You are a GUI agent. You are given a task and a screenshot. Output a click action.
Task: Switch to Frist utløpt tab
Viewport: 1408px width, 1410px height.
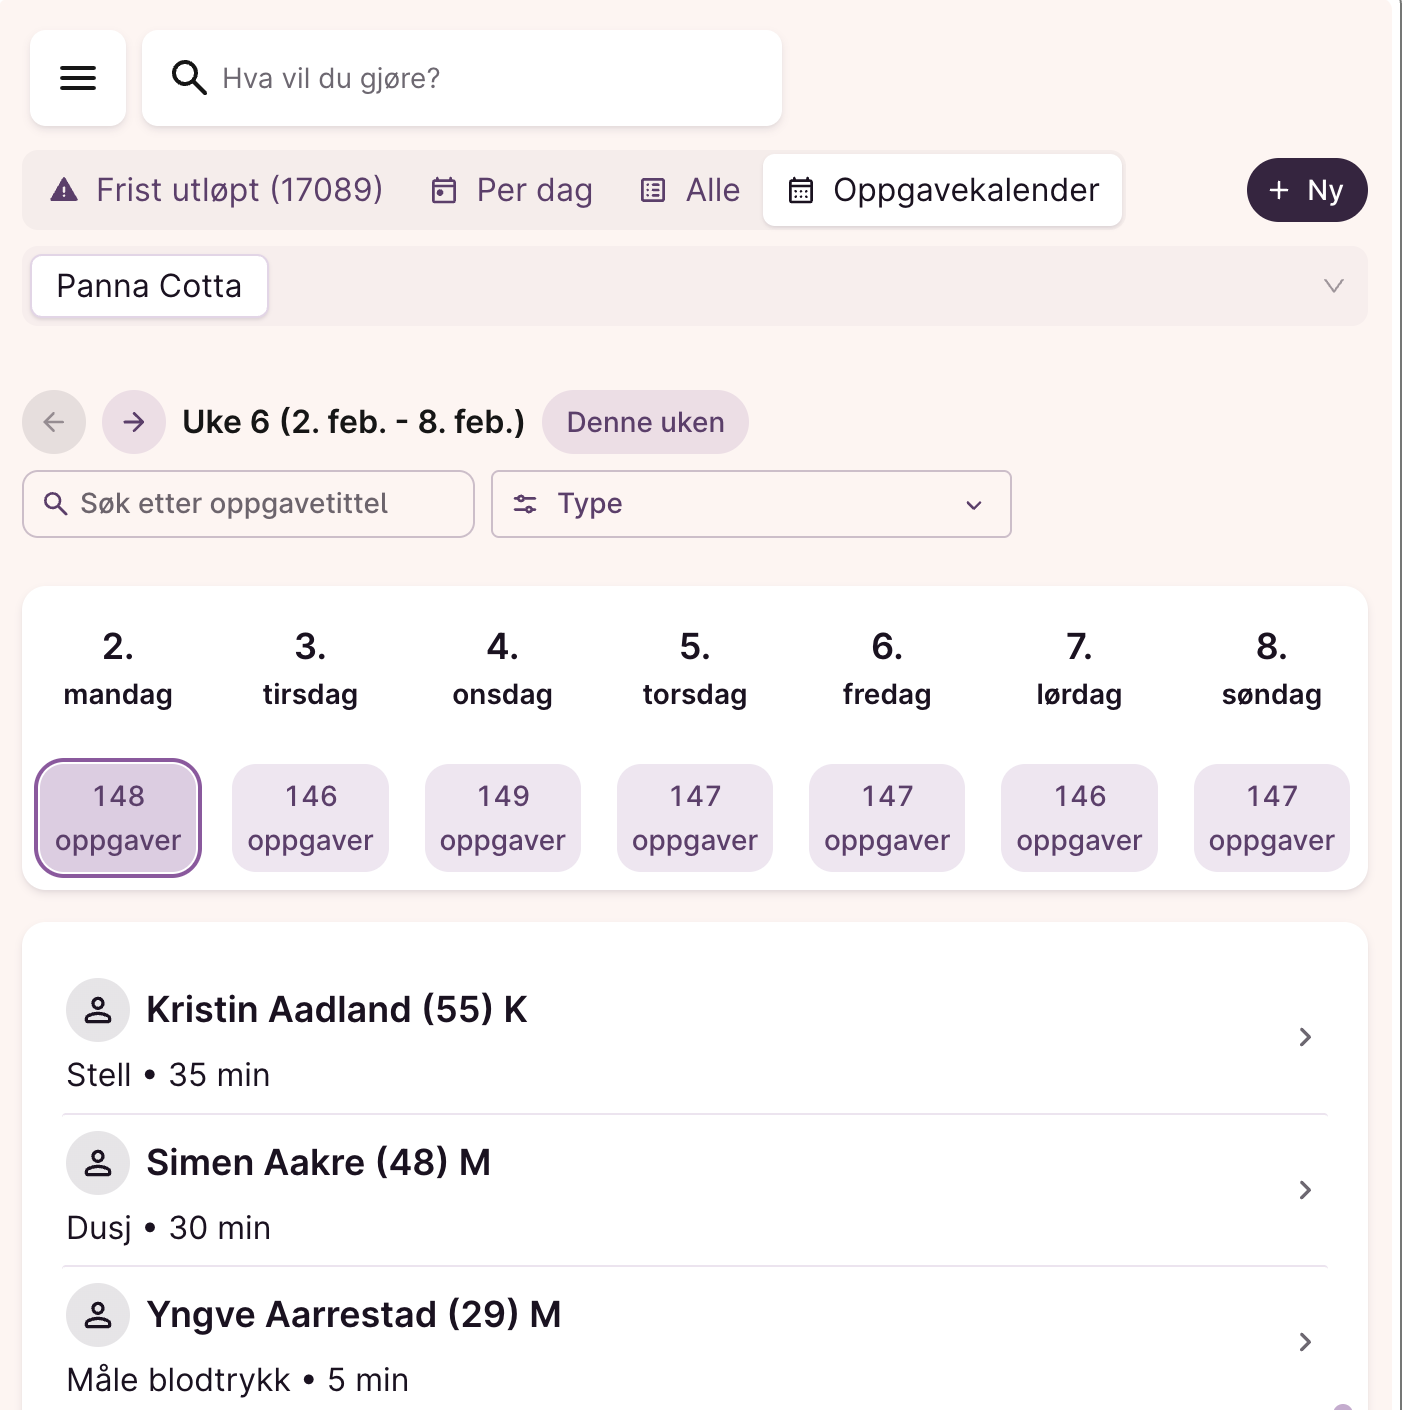click(x=217, y=190)
